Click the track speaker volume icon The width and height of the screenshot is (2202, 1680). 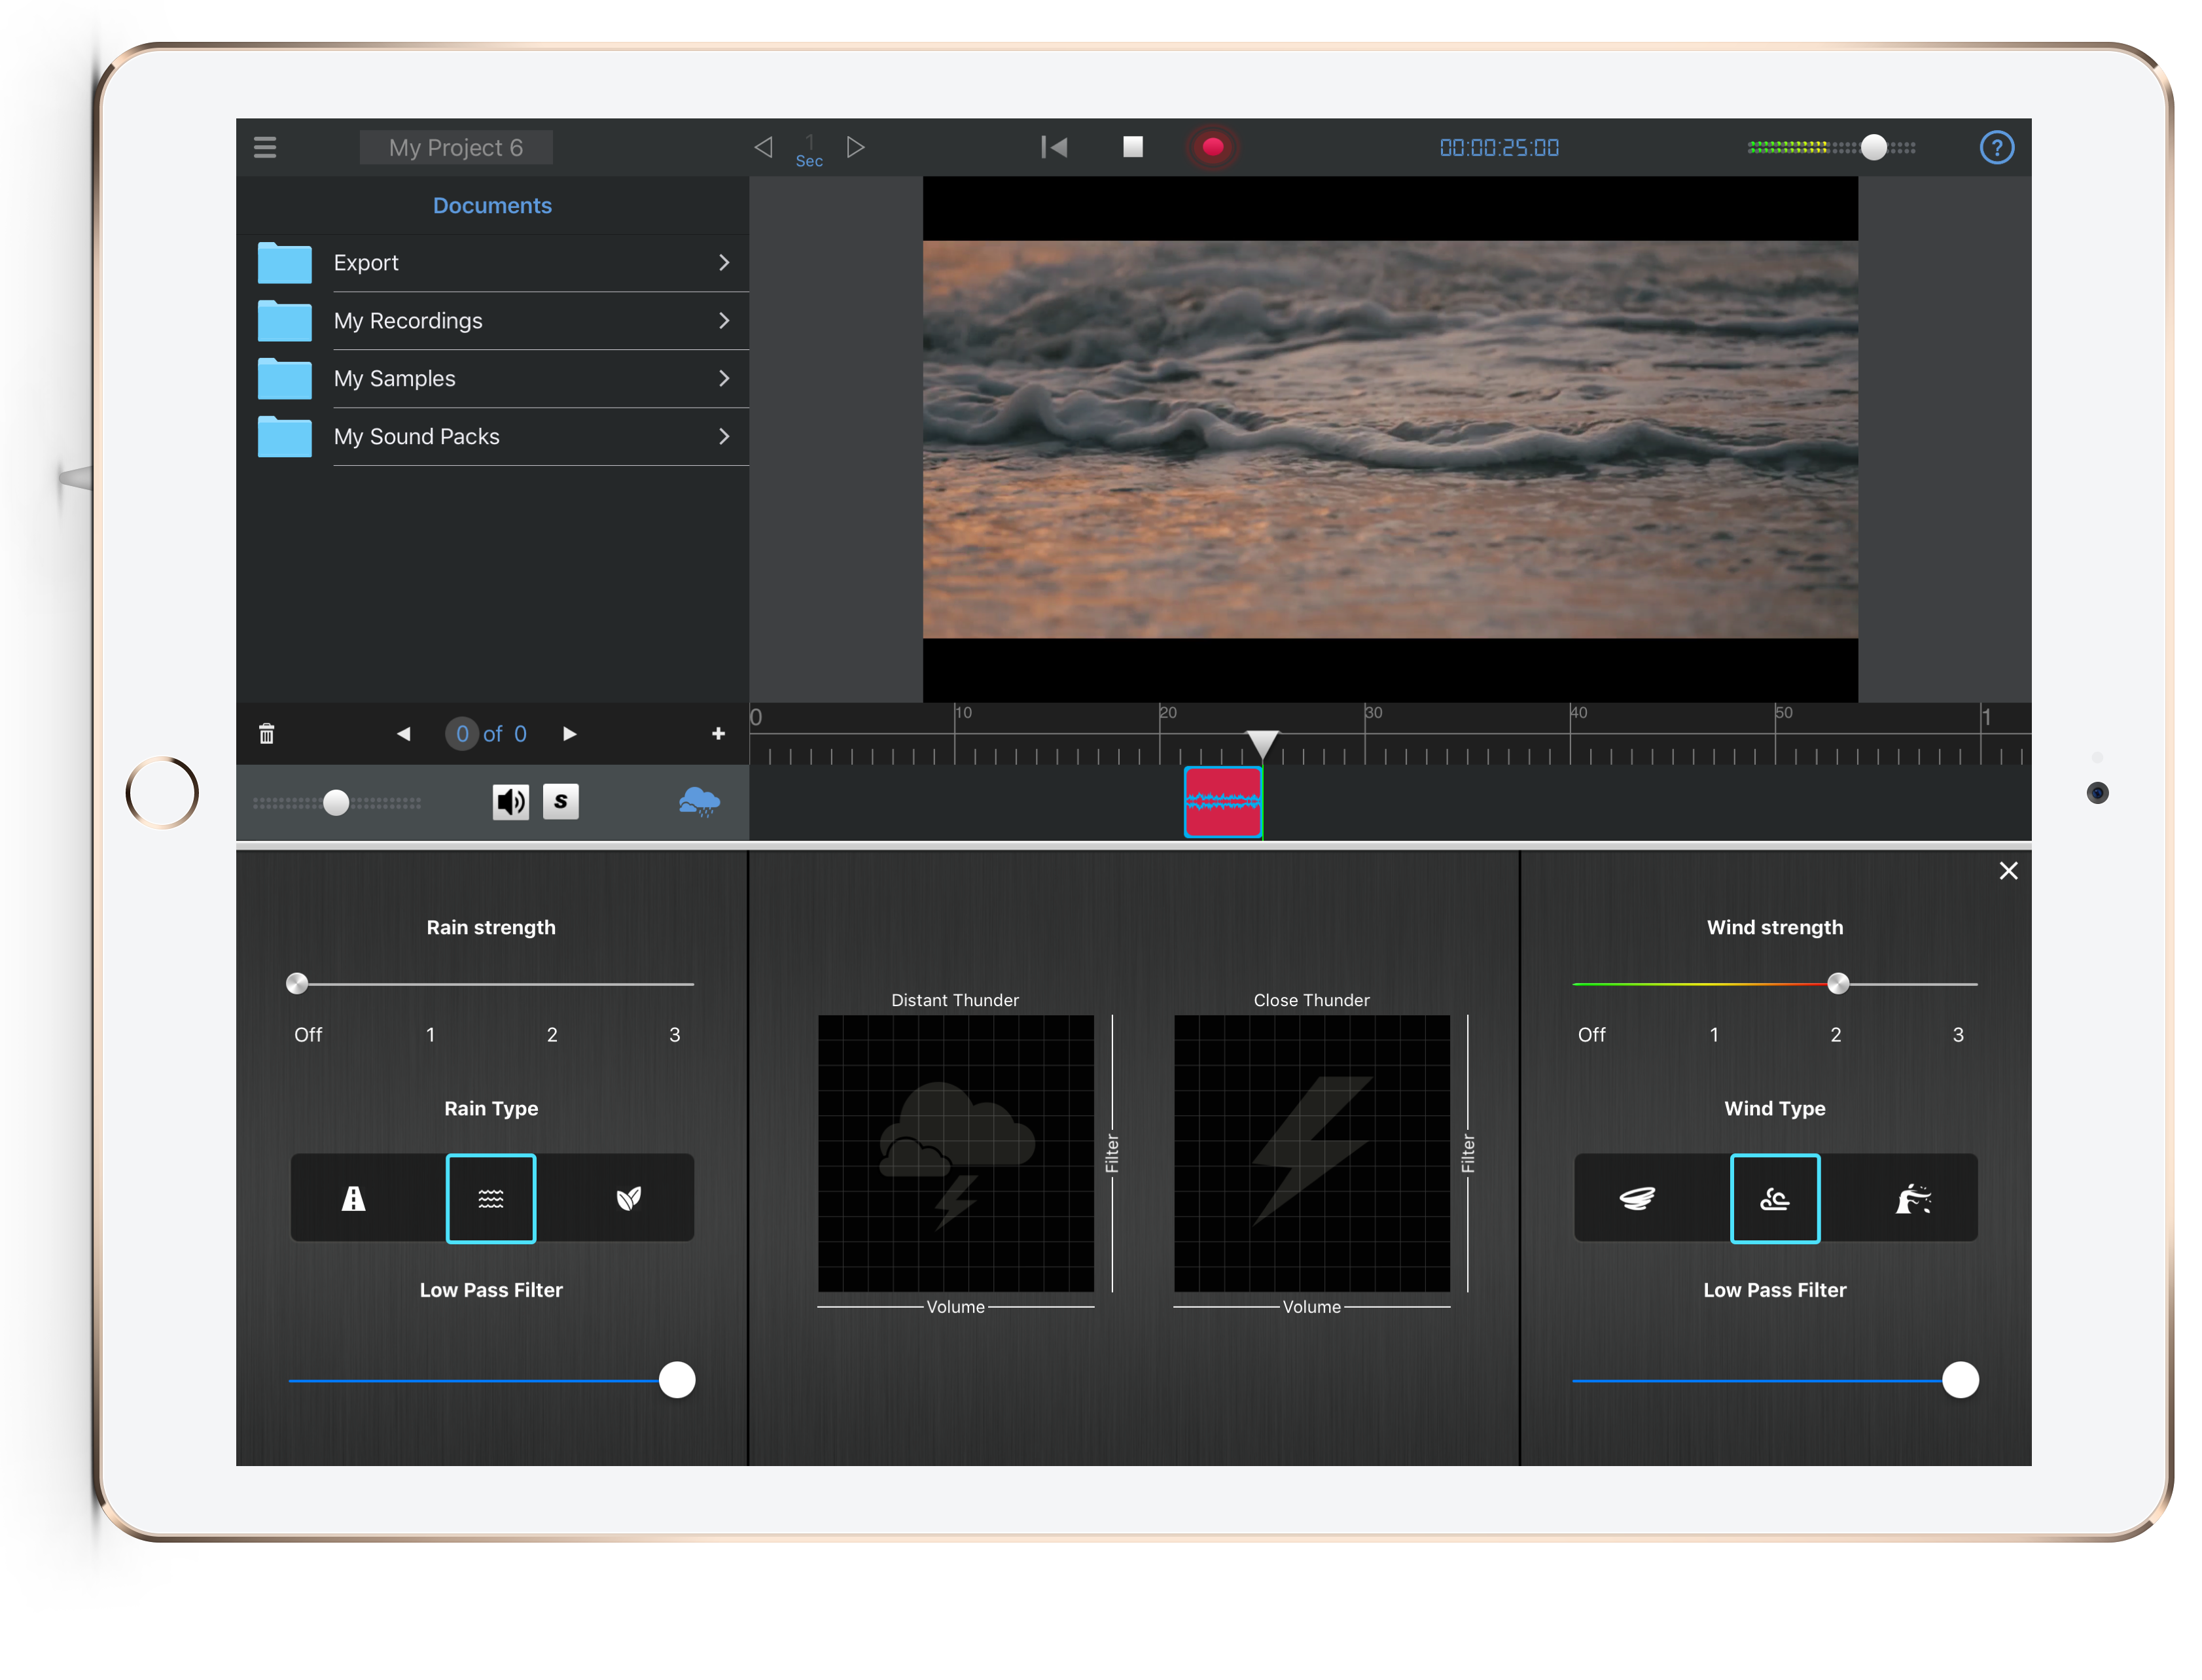[510, 801]
